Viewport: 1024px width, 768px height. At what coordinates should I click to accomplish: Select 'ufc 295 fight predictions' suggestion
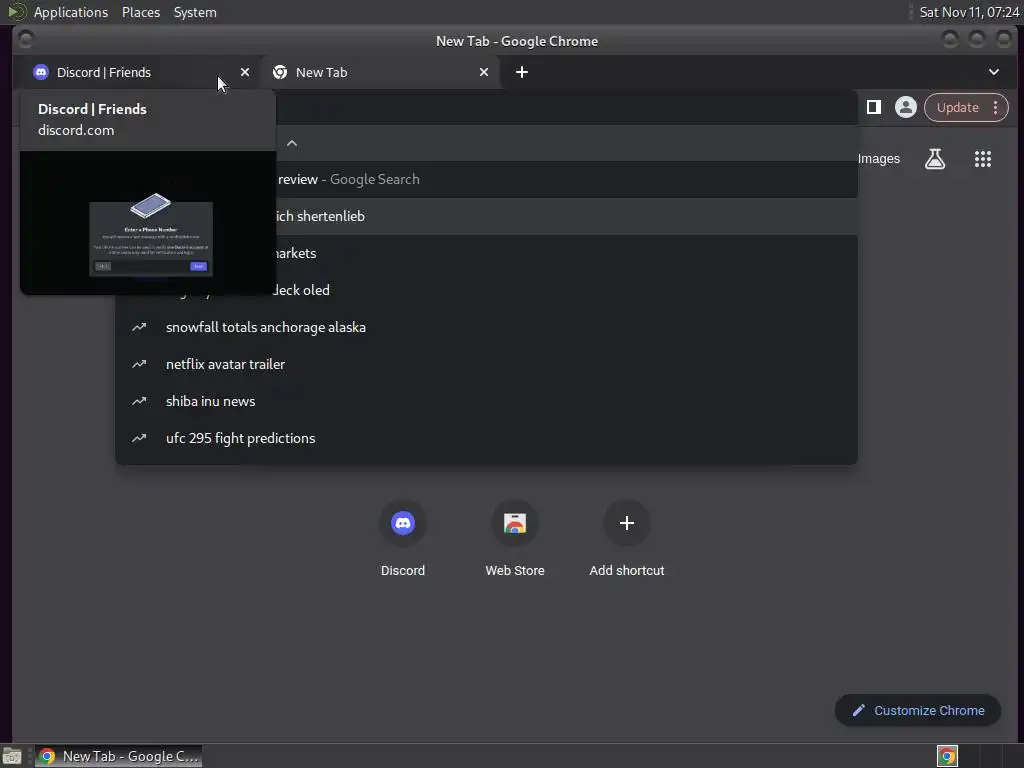pos(487,438)
